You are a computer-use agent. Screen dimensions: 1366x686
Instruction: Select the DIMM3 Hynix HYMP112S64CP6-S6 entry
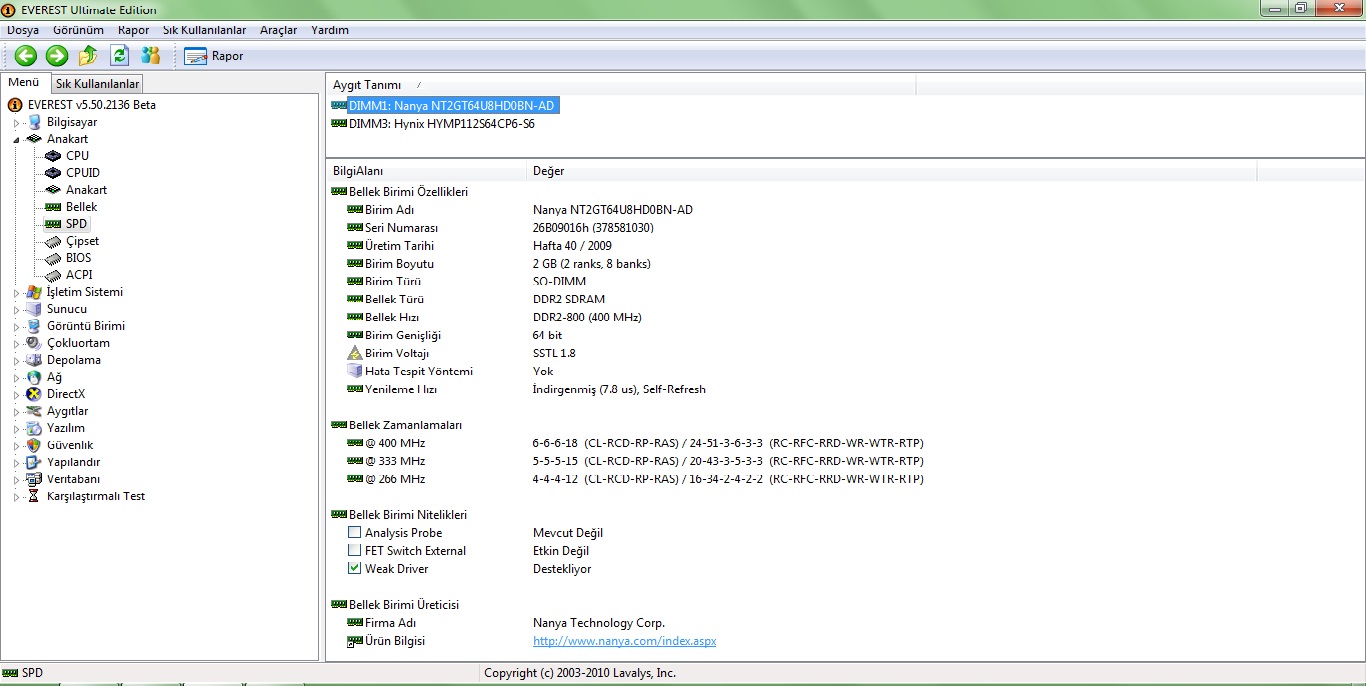click(x=441, y=124)
